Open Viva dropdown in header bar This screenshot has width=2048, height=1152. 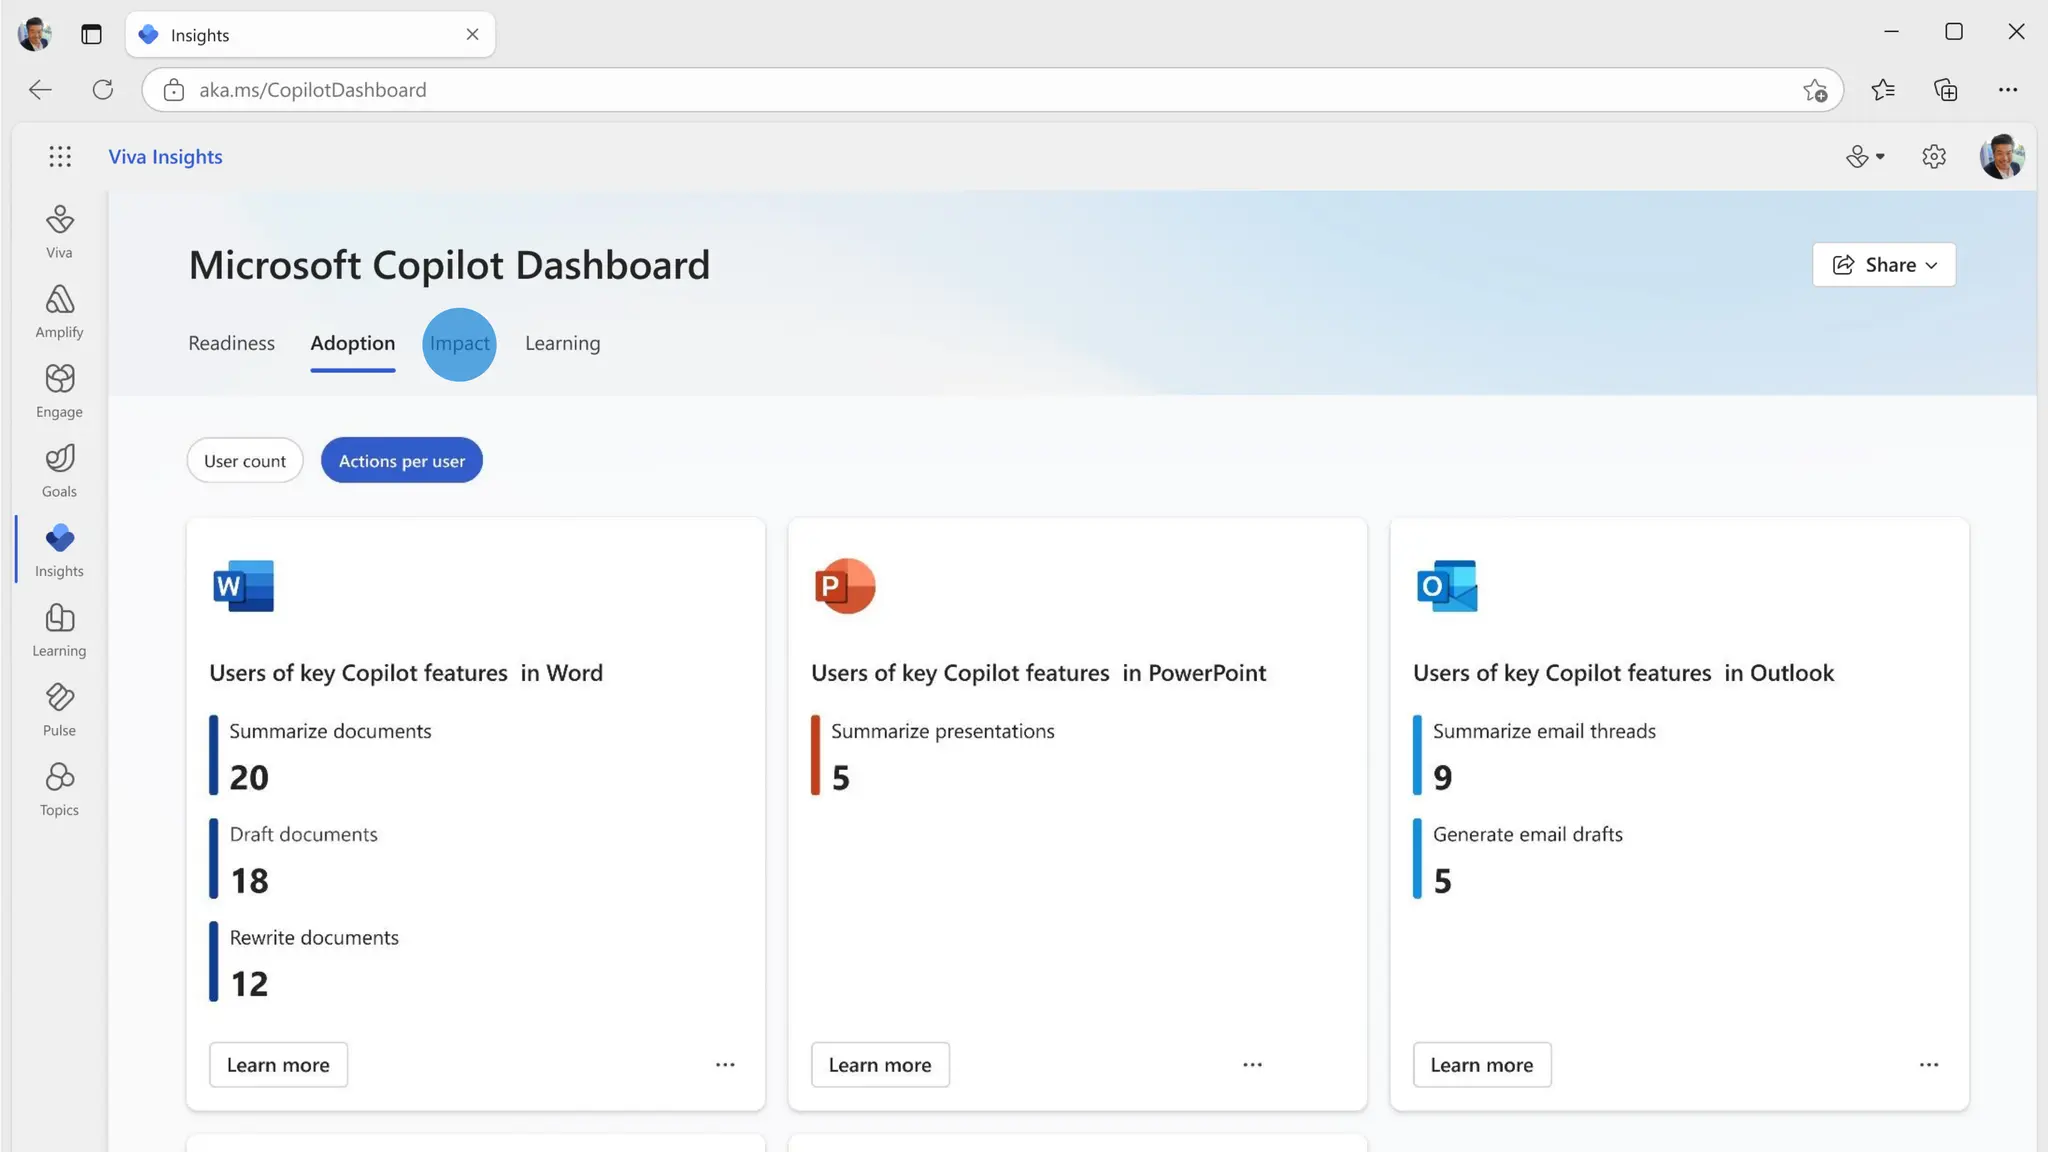click(1864, 157)
